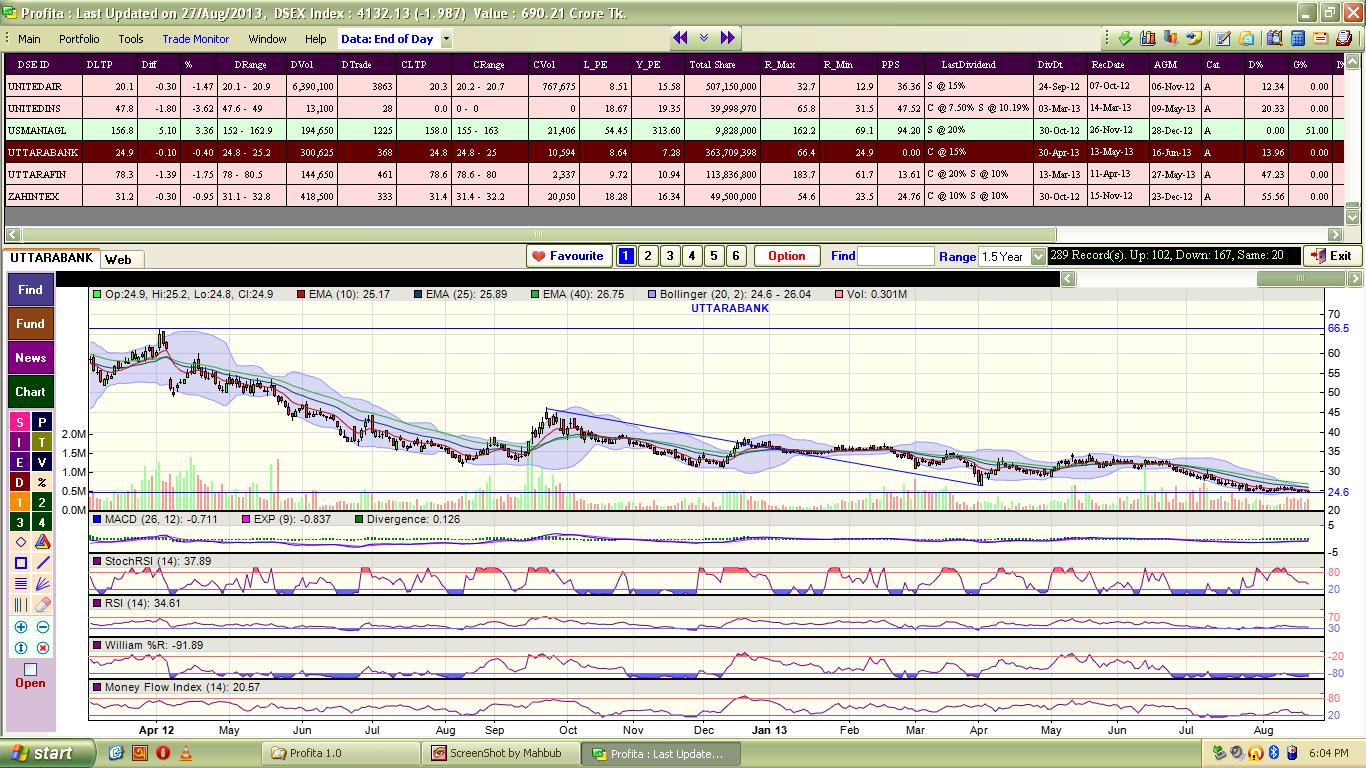Viewport: 1366px width, 768px height.
Task: Open the Tools menu
Action: click(131, 39)
